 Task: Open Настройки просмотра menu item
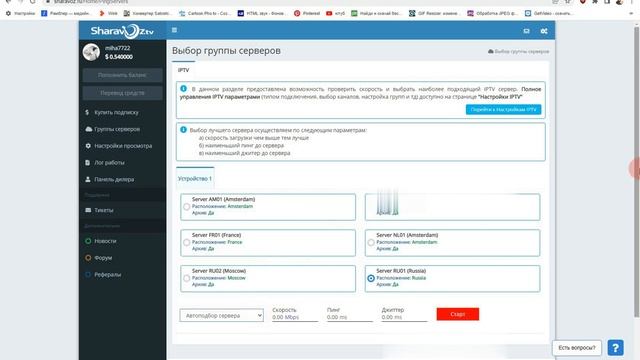pyautogui.click(x=122, y=146)
